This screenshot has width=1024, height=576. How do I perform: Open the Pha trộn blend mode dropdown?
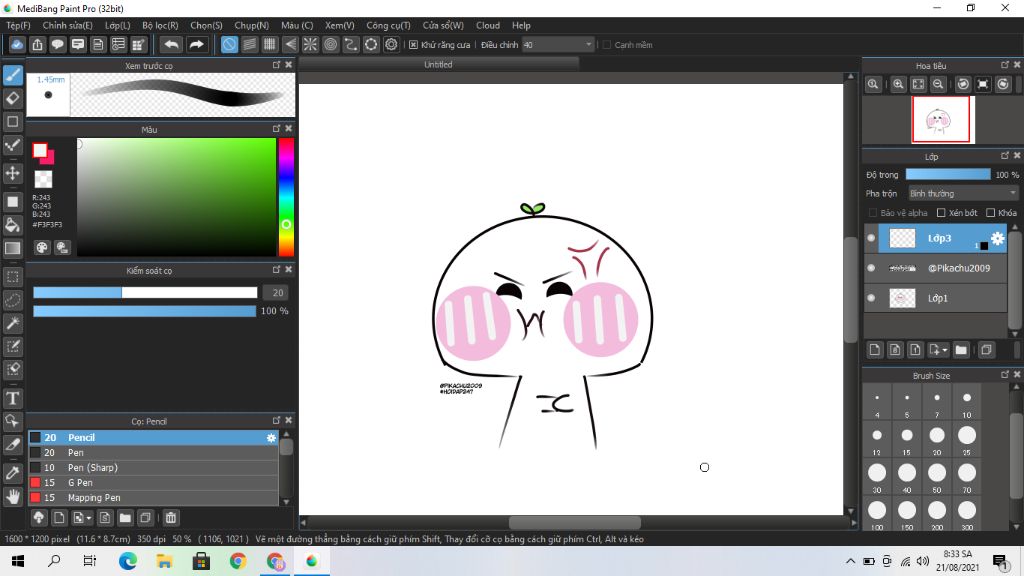coord(963,193)
